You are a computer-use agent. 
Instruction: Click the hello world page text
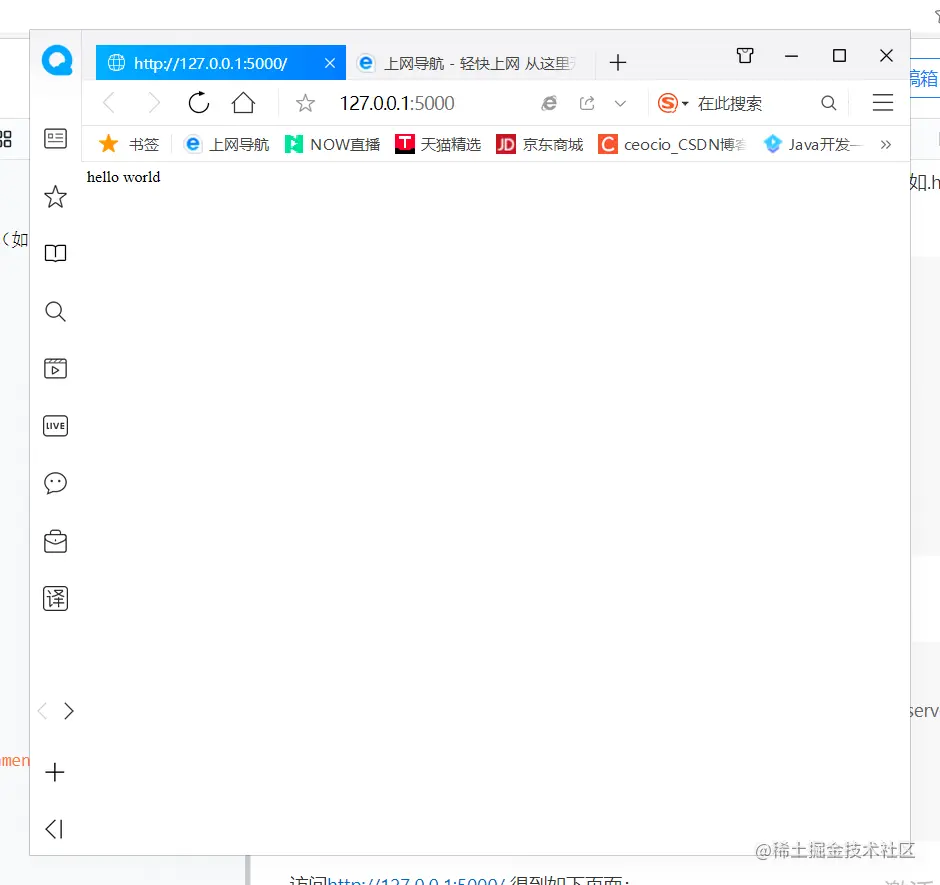pyautogui.click(x=123, y=177)
